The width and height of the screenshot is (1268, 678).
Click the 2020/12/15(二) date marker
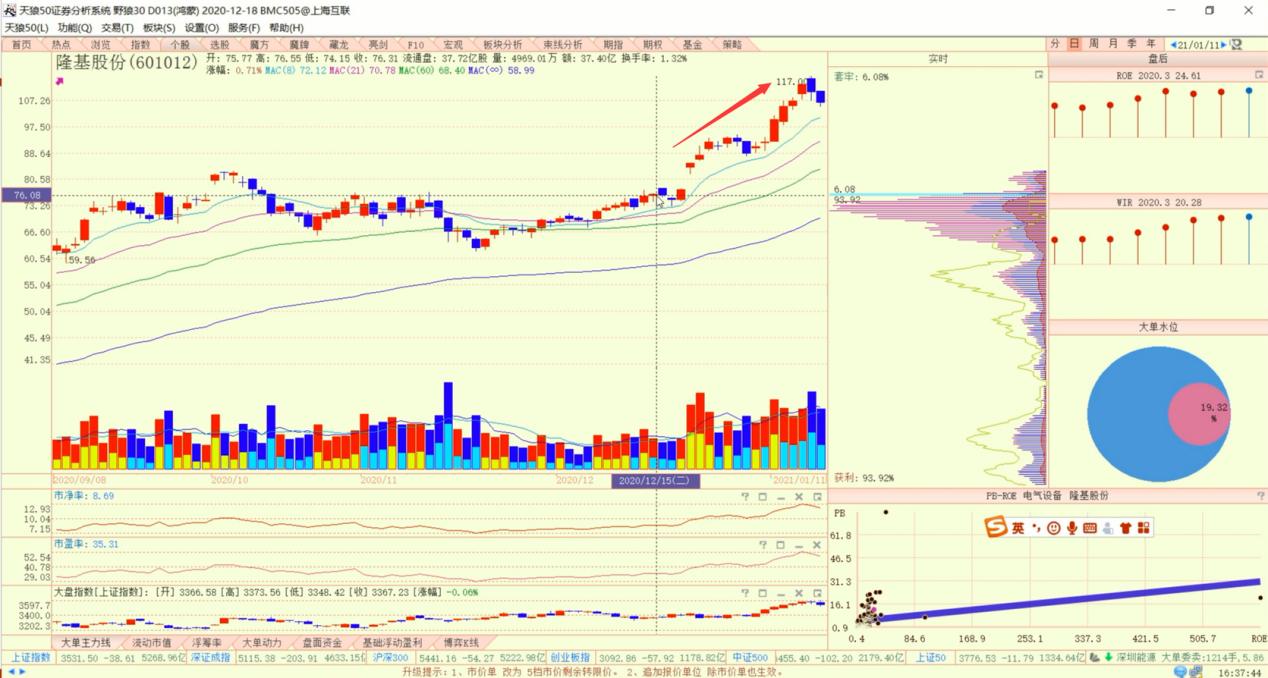656,481
